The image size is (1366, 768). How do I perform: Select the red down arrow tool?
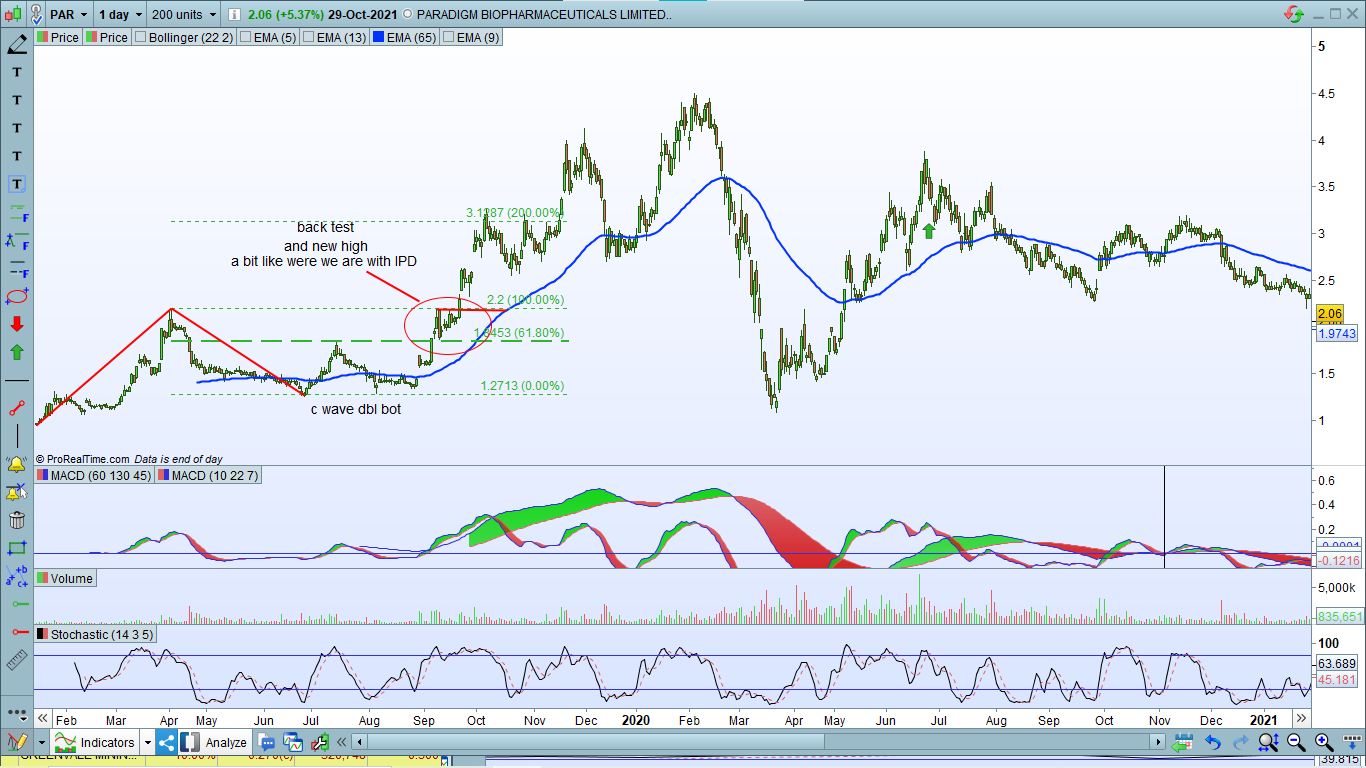click(17, 324)
